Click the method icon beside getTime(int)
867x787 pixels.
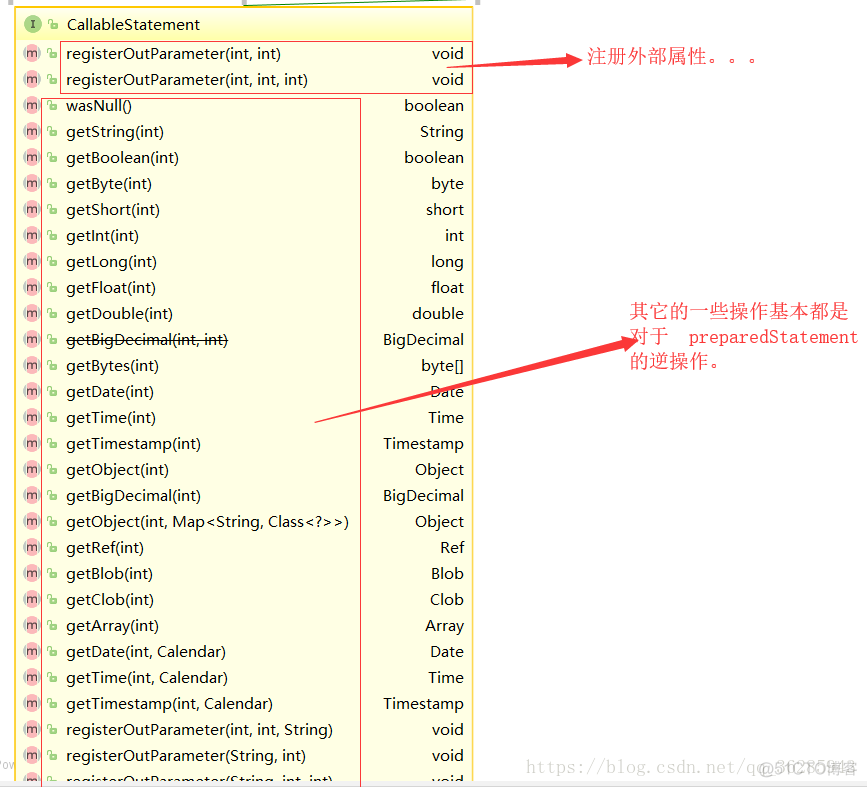click(x=32, y=418)
